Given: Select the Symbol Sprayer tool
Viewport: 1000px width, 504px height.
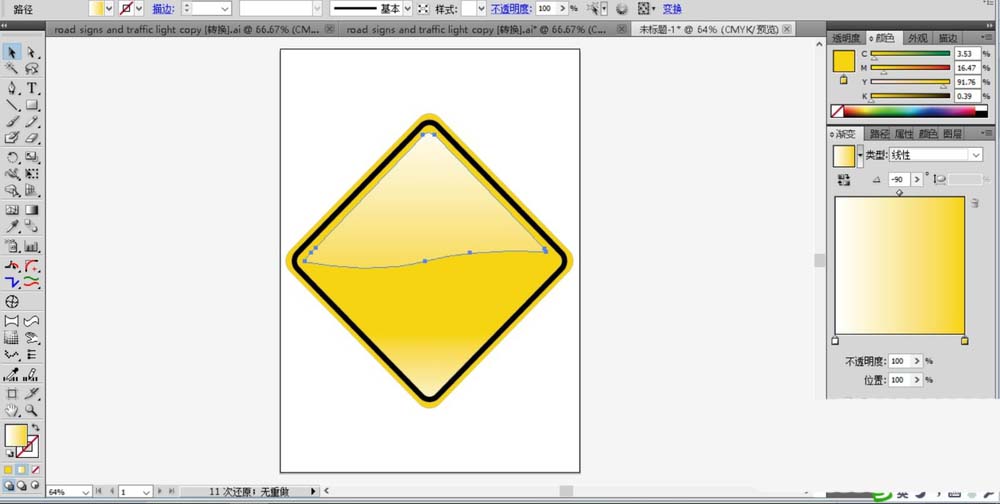Looking at the screenshot, I should click(12, 246).
